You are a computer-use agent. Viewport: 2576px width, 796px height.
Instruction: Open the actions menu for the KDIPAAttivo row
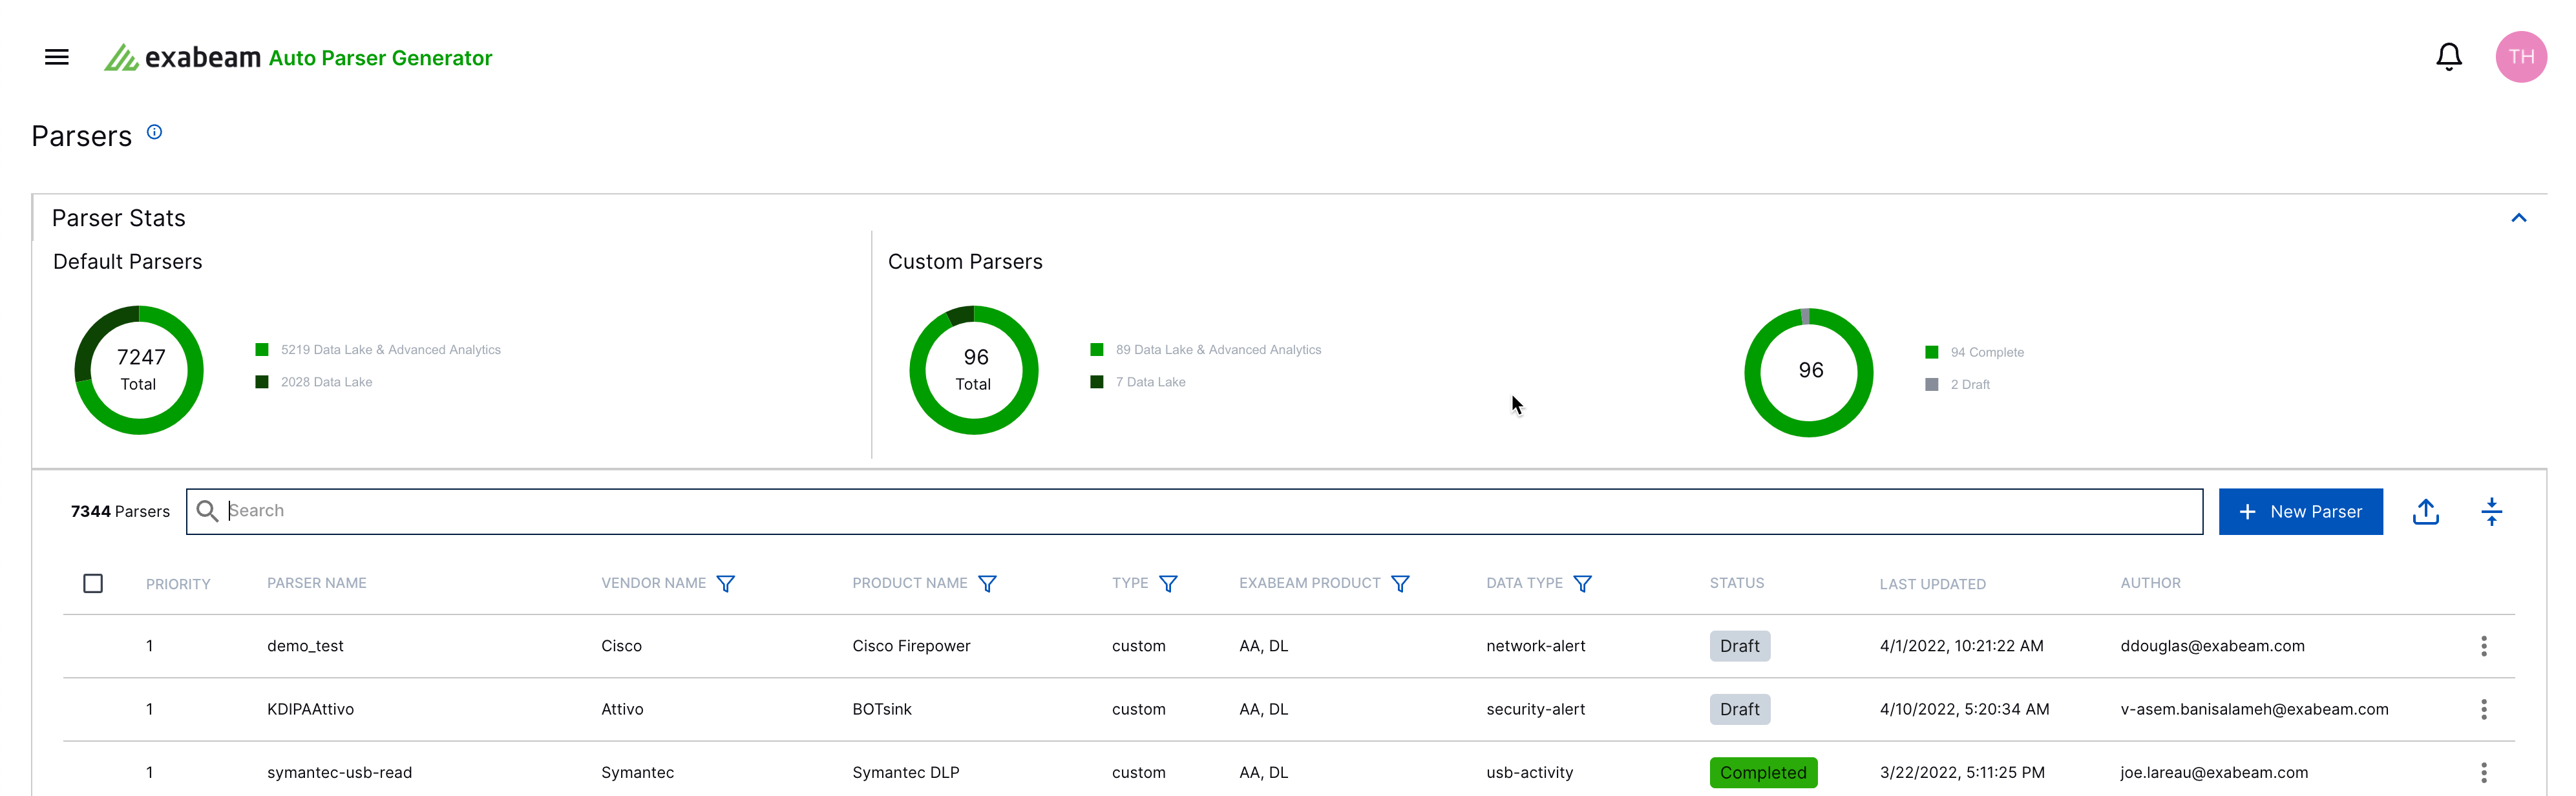(2483, 709)
